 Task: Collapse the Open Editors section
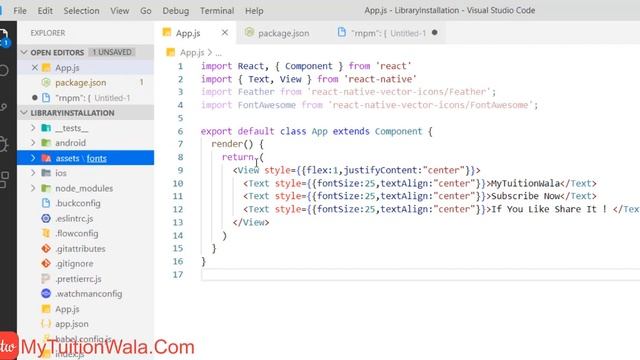(24, 52)
